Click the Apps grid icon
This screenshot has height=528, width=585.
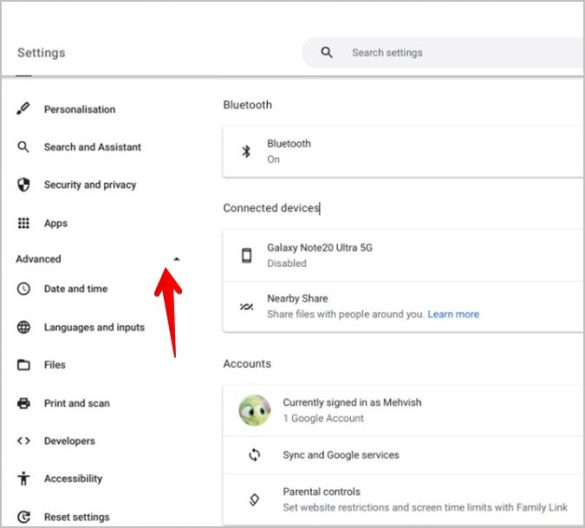[24, 223]
